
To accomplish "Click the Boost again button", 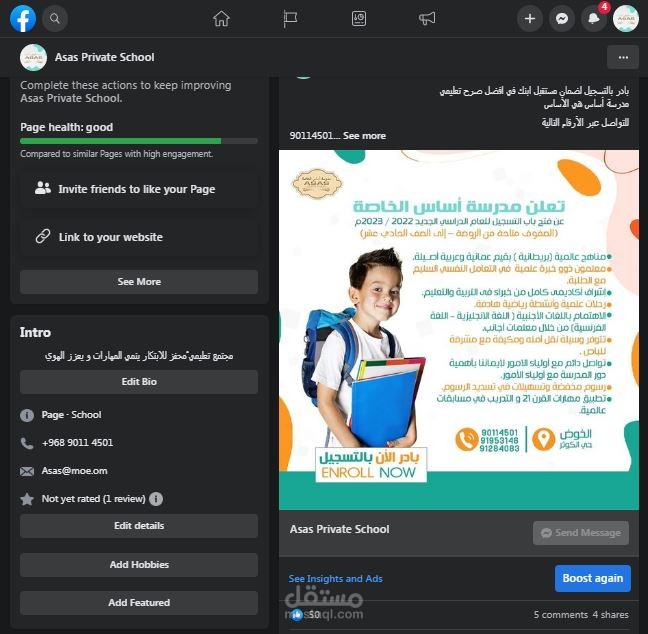I will 593,578.
